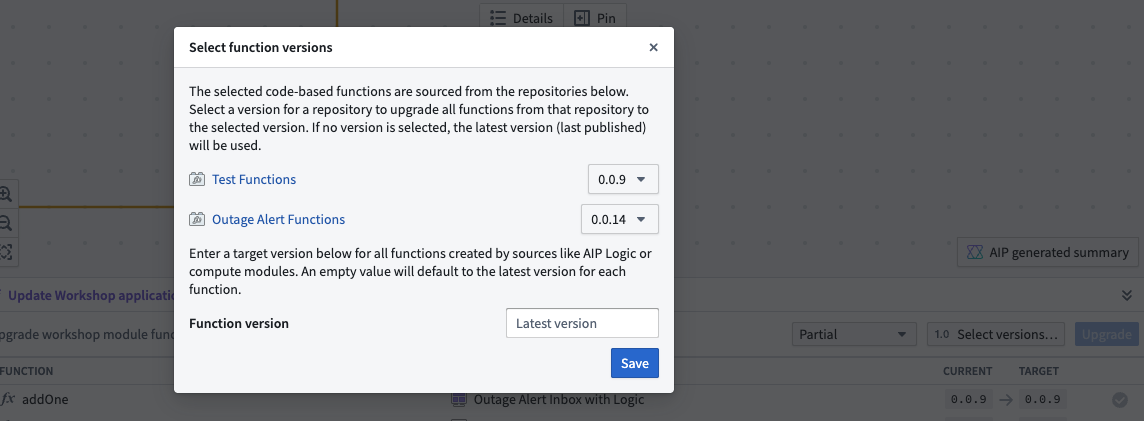Viewport: 1144px width, 421px height.
Task: Click the zoom out magnifier icon
Action: 6,223
